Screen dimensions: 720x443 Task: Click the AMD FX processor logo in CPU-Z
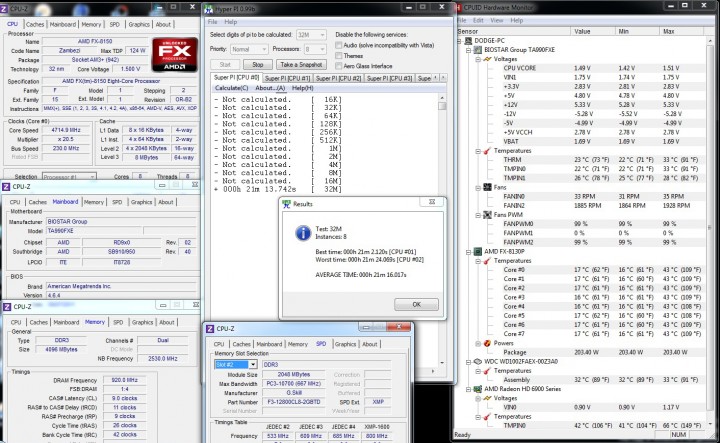click(175, 55)
